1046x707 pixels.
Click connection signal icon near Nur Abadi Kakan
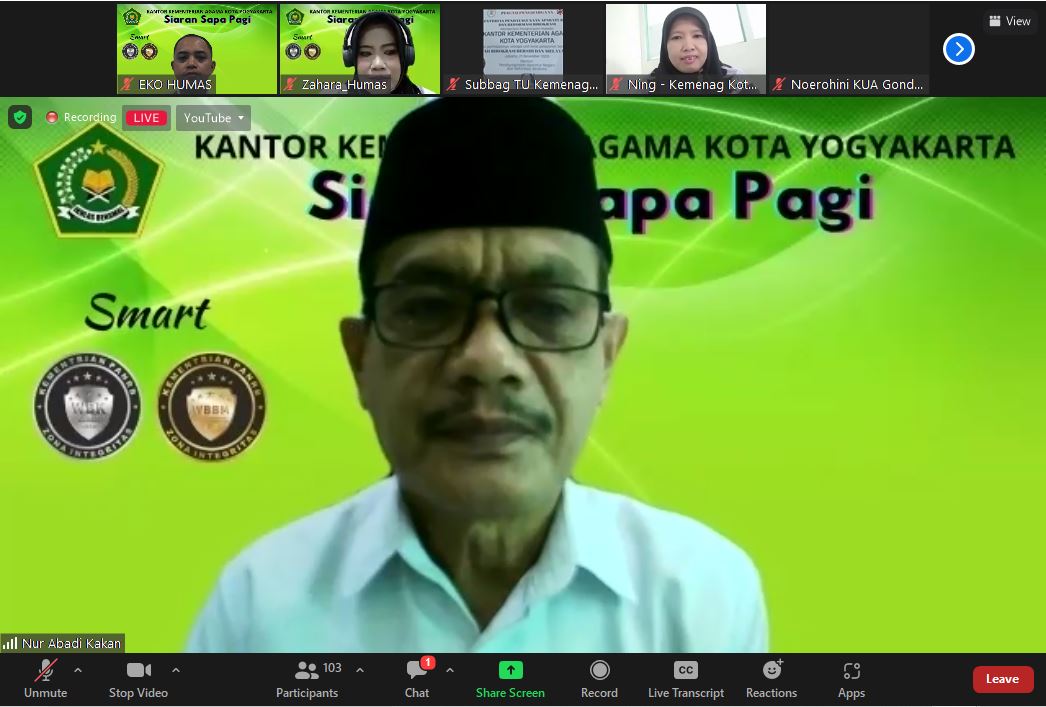[x=10, y=644]
